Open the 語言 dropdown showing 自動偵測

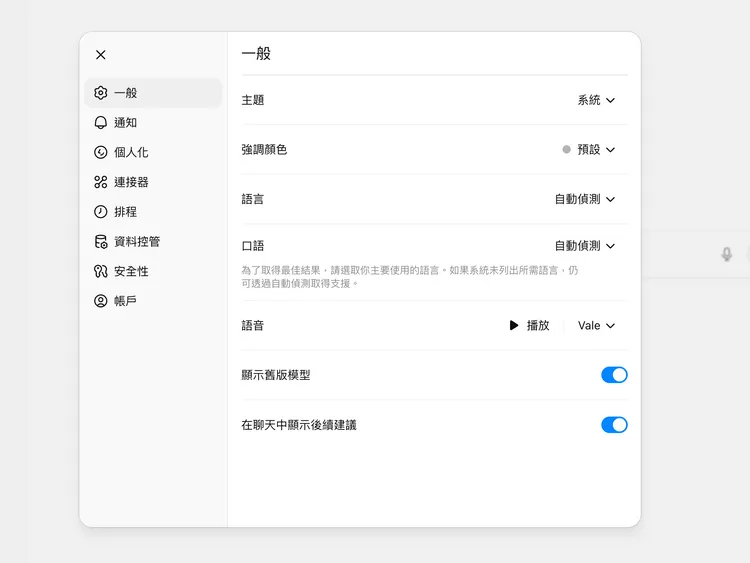pyautogui.click(x=585, y=199)
